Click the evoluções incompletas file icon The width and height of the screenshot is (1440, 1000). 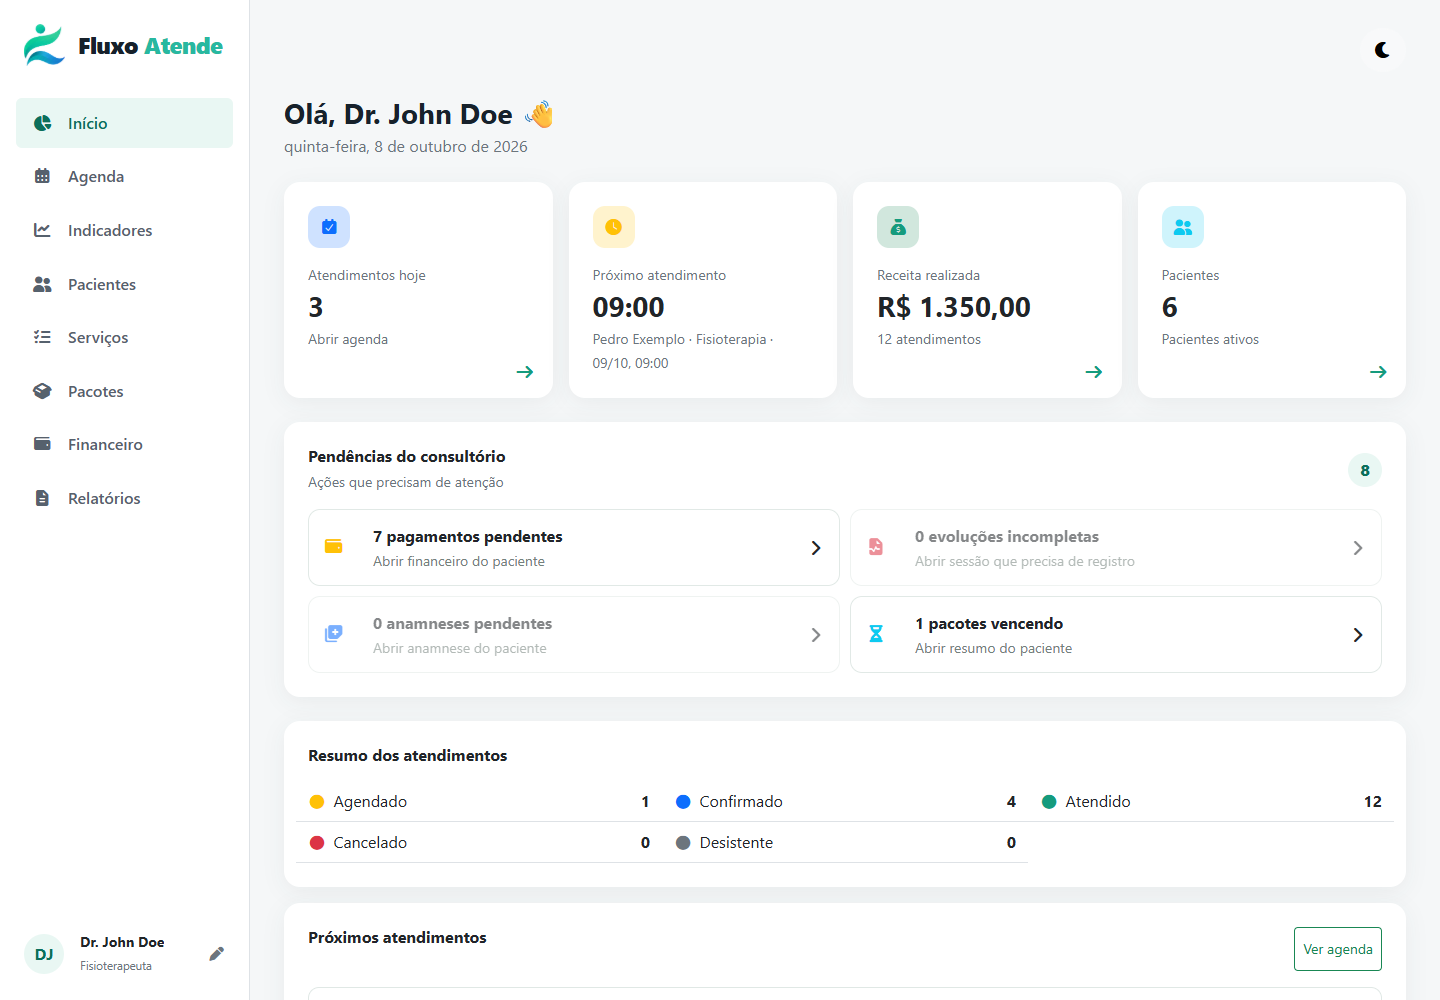[x=876, y=547]
